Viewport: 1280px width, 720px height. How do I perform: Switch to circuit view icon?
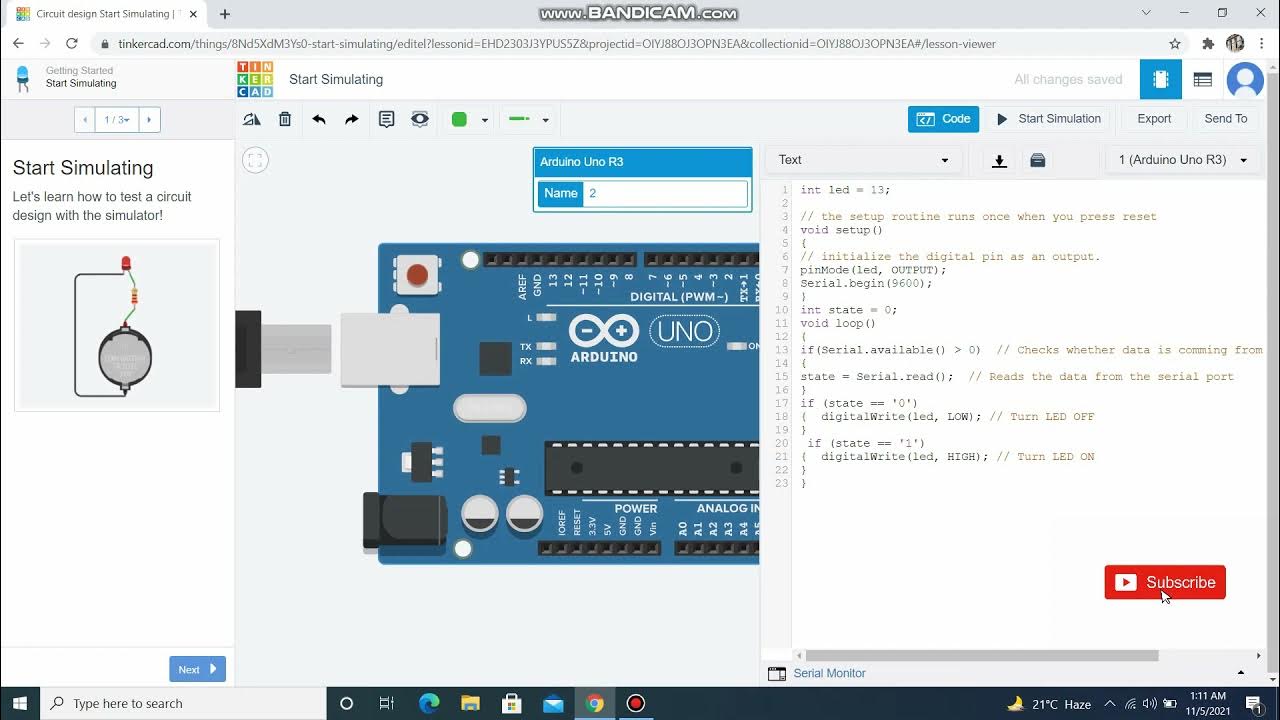[1161, 79]
